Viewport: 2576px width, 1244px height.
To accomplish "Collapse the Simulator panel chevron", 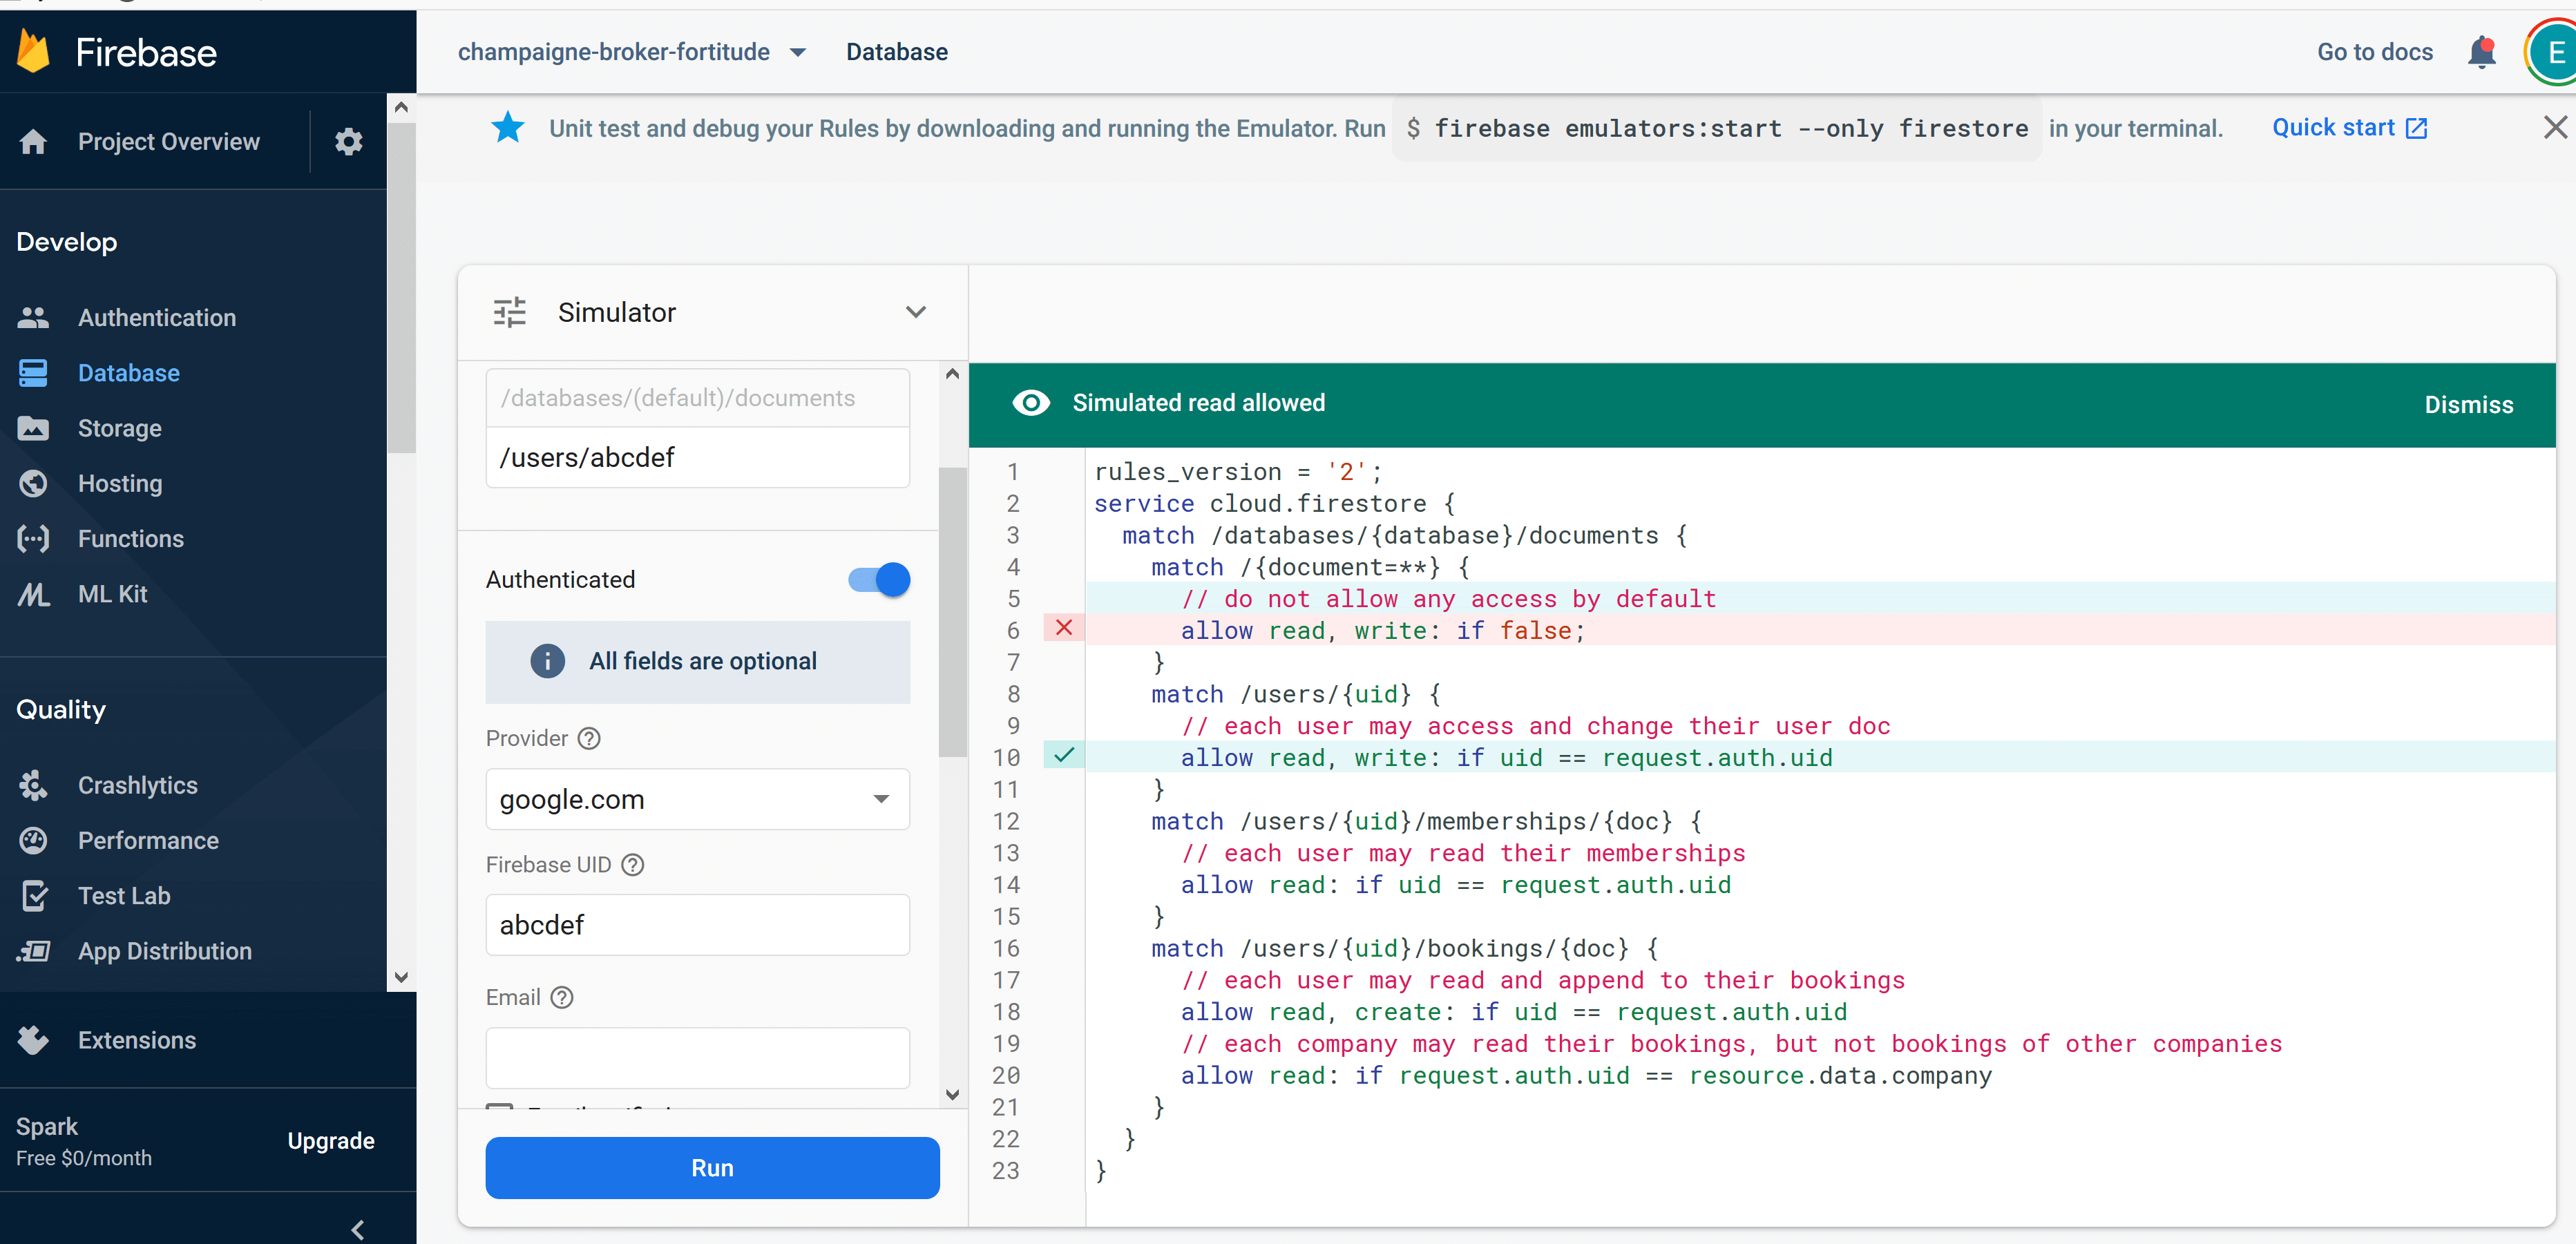I will [x=915, y=312].
